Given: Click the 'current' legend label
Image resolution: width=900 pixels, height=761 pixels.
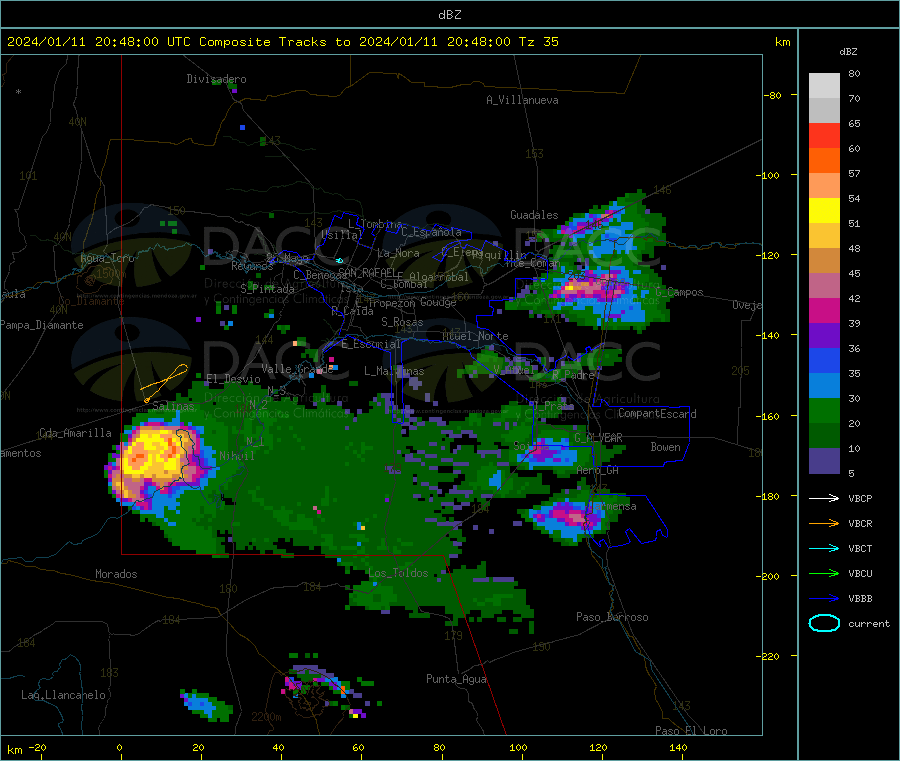Looking at the screenshot, I should point(868,623).
